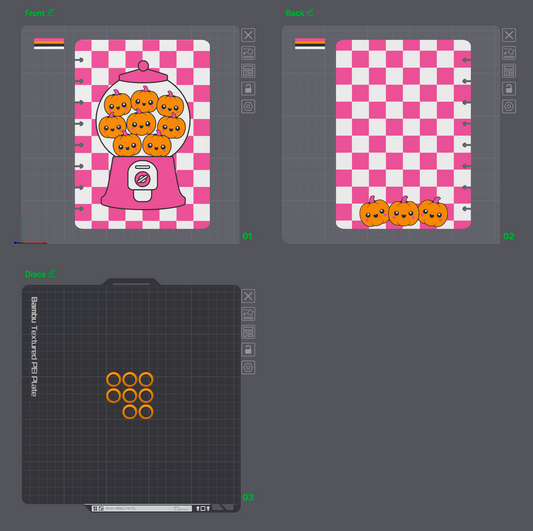Click the filament color stripes on Back plate
The width and height of the screenshot is (533, 531).
[x=310, y=44]
